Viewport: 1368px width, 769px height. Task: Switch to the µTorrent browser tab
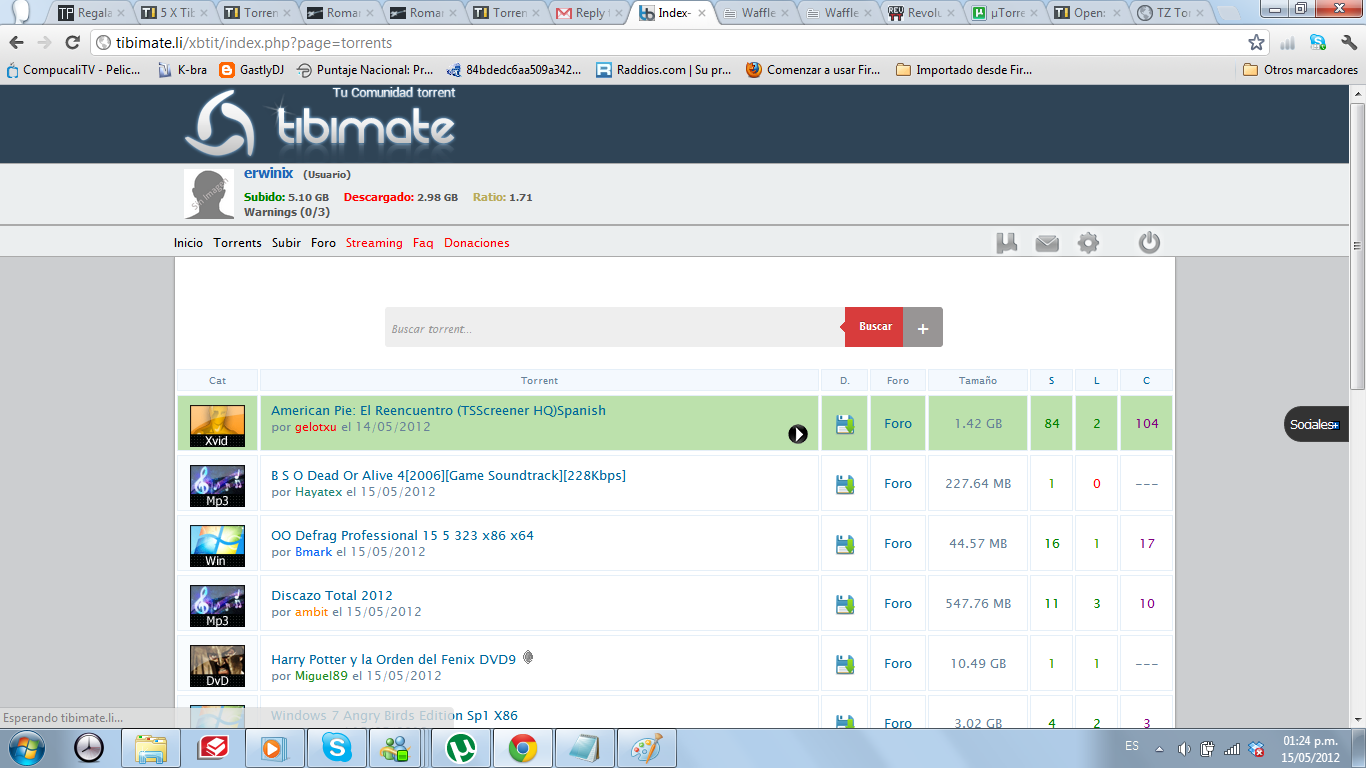point(1006,13)
